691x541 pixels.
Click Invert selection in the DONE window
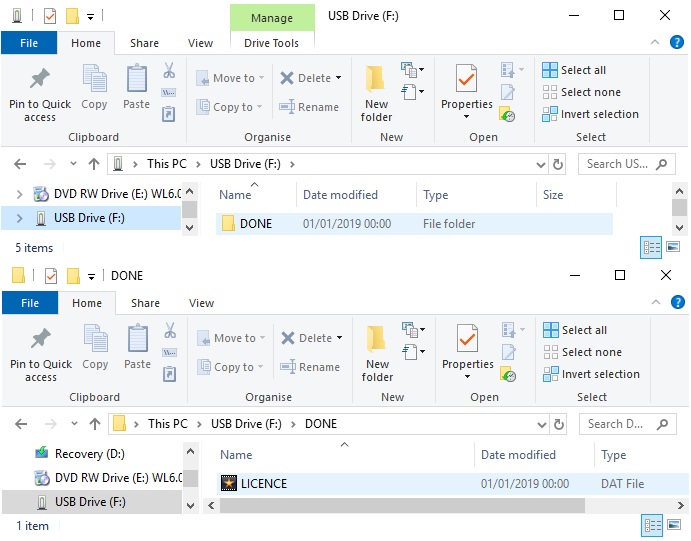click(591, 374)
